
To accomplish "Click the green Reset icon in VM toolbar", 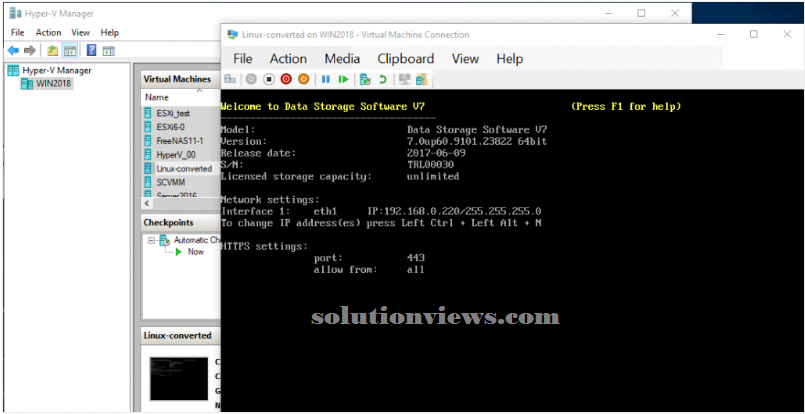I will pyautogui.click(x=343, y=79).
